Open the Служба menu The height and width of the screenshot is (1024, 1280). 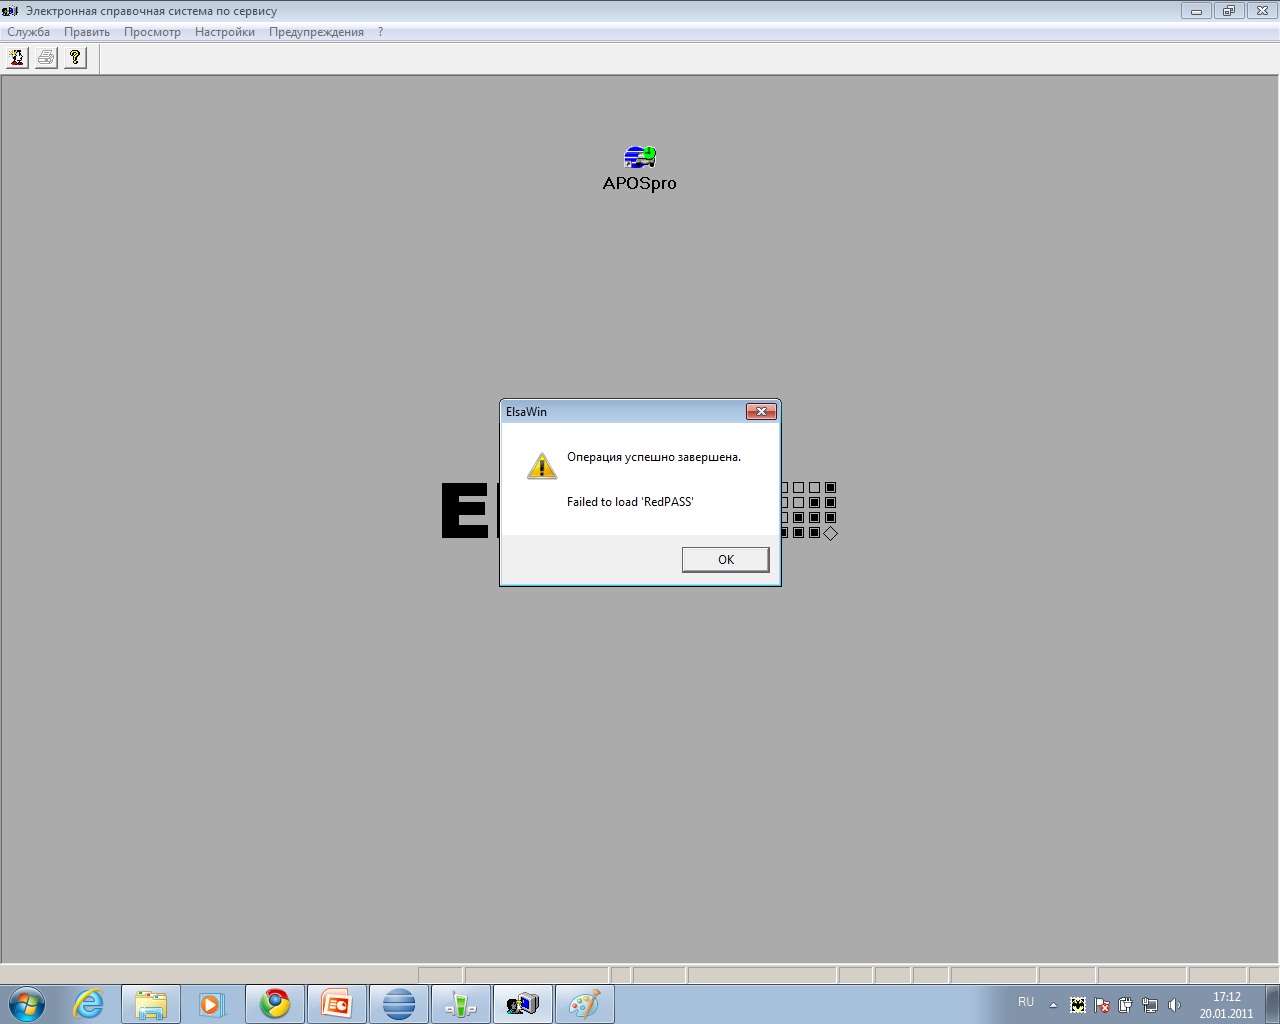click(x=28, y=32)
